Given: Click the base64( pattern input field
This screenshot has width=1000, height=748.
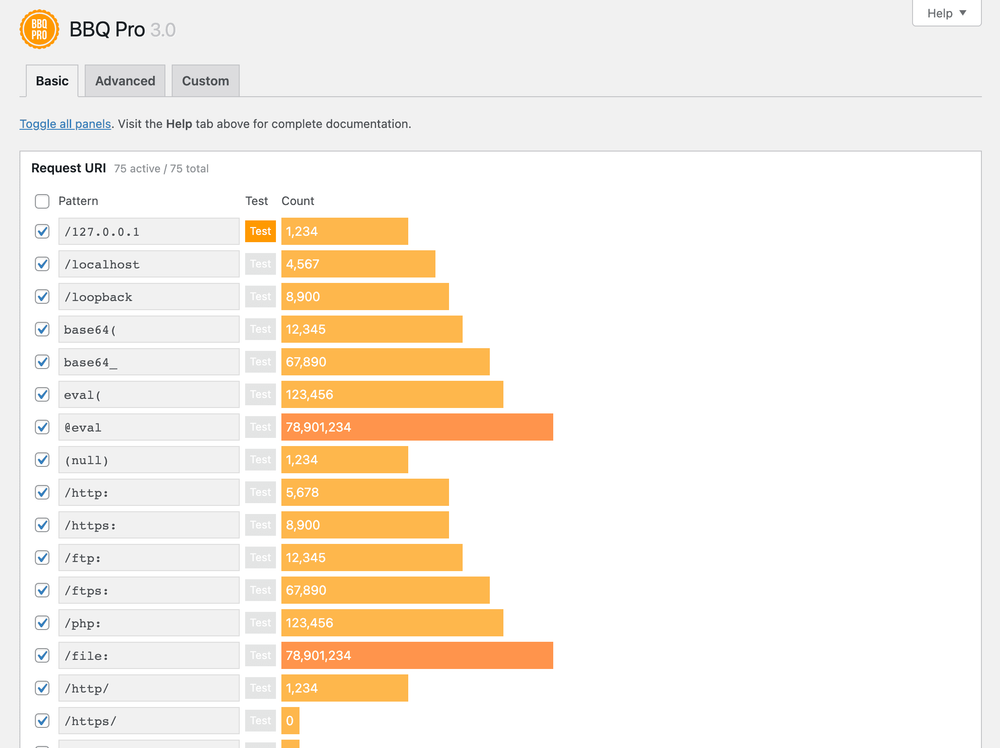Looking at the screenshot, I should click(148, 329).
